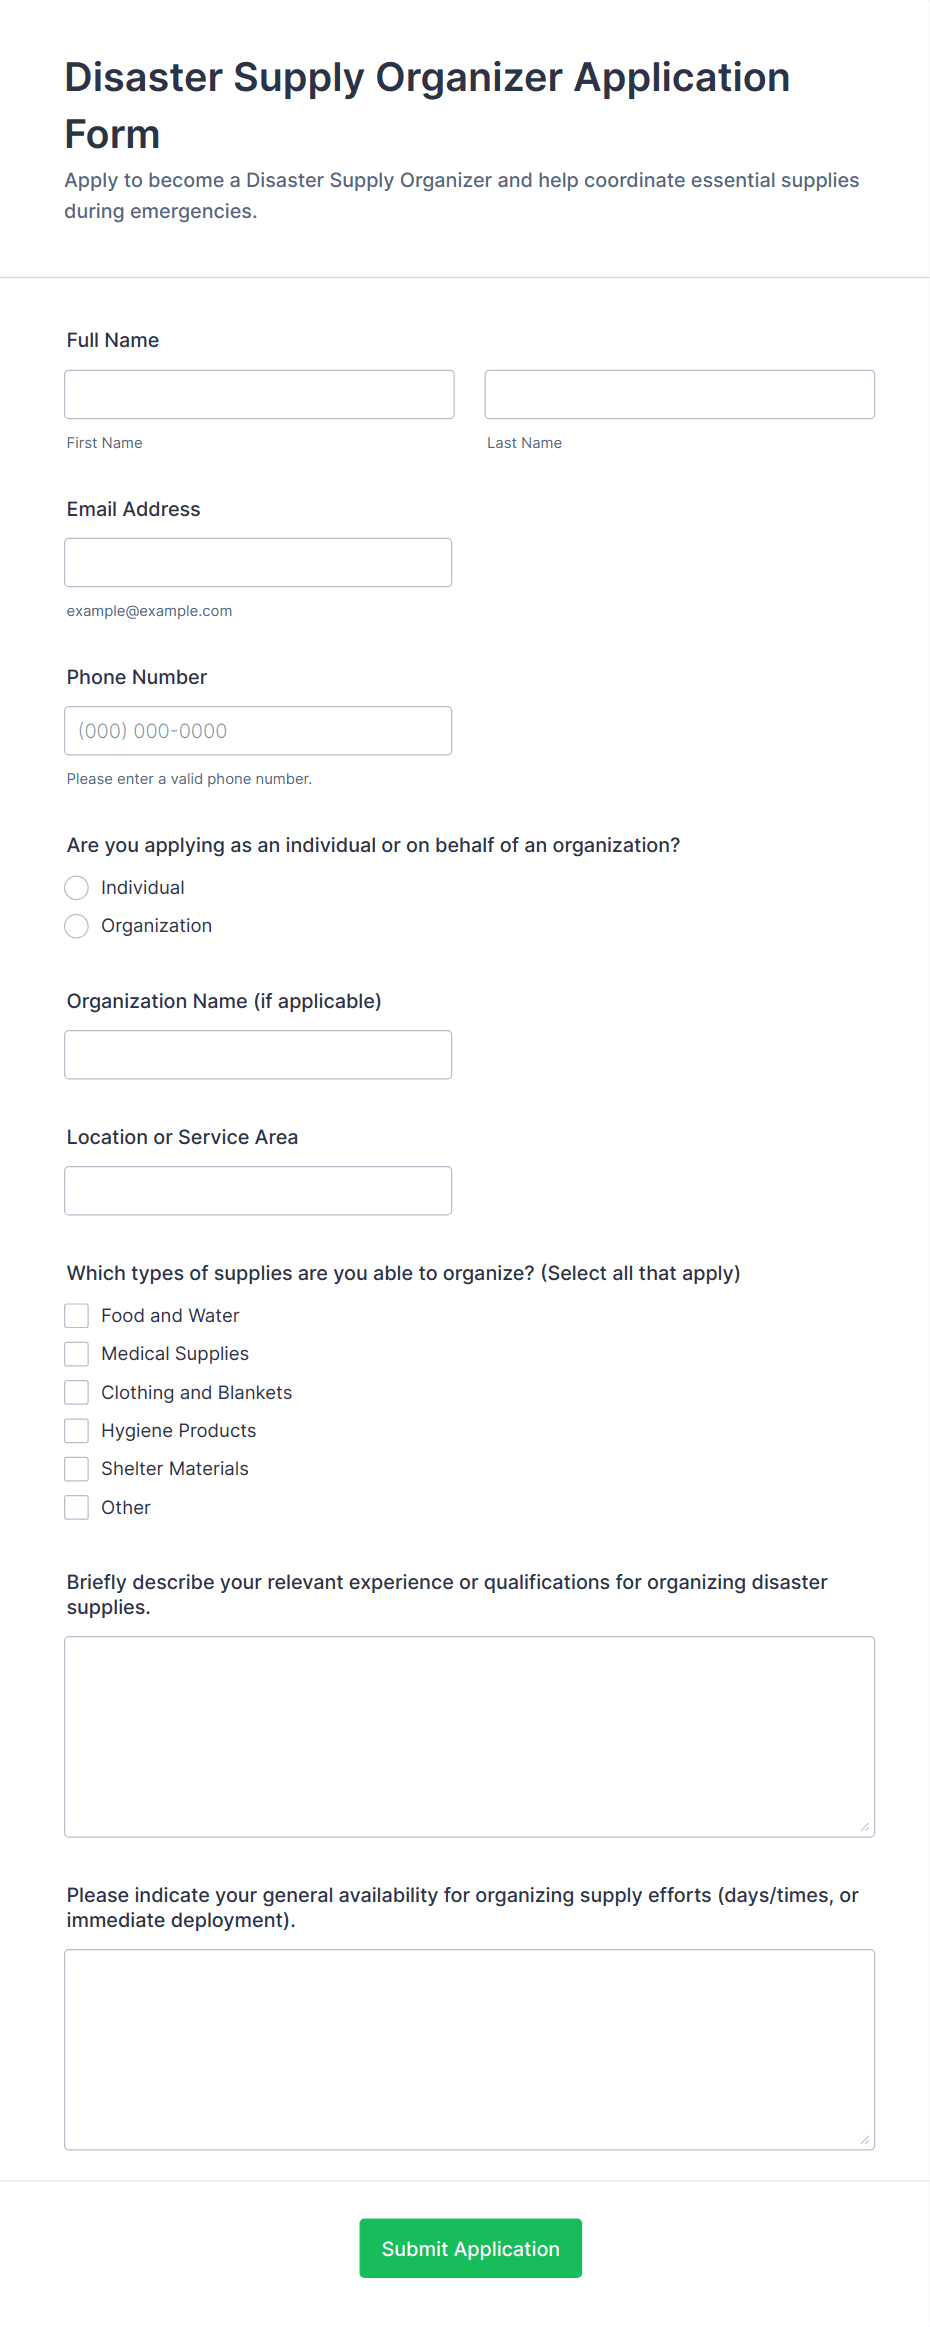Click the relevant experience text area
Viewport: 930px width, 2327px height.
[x=468, y=1735]
